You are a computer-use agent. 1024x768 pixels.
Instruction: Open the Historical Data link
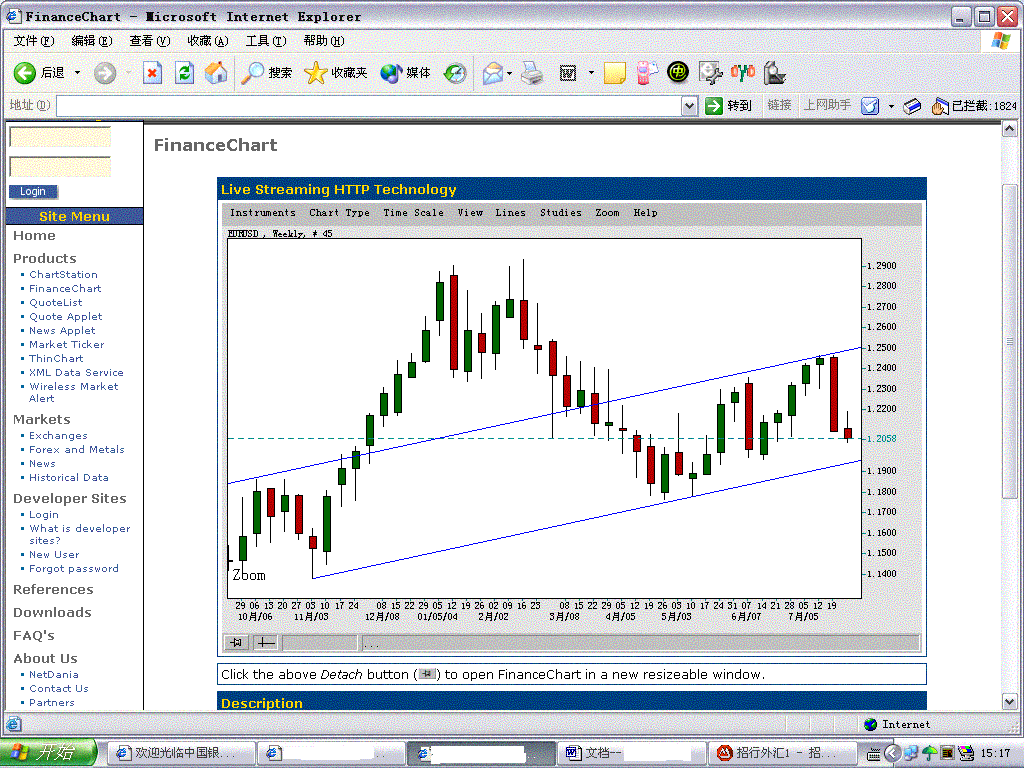point(69,478)
